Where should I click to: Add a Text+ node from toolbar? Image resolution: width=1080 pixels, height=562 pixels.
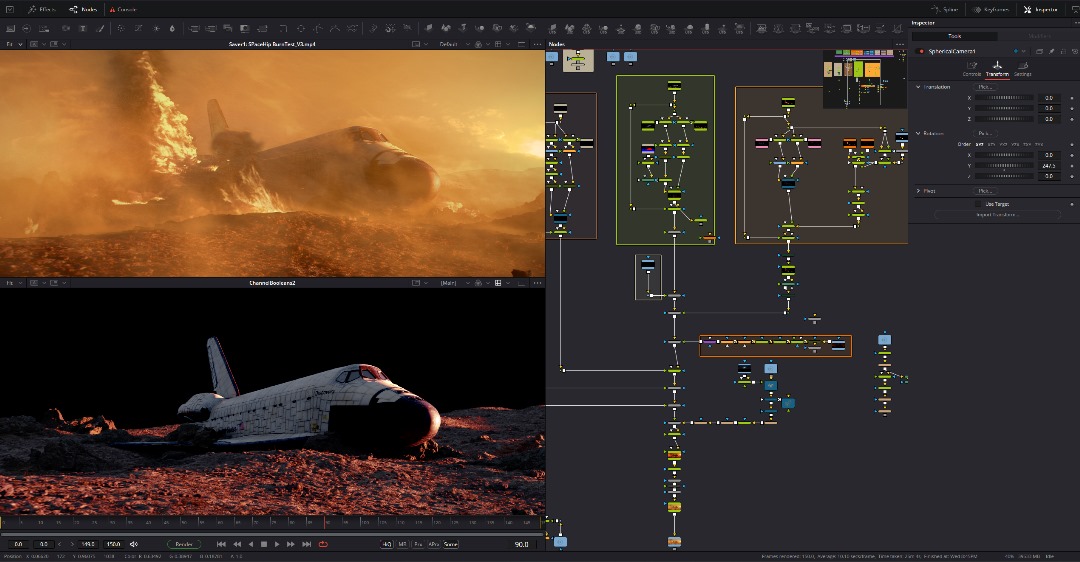[x=83, y=28]
